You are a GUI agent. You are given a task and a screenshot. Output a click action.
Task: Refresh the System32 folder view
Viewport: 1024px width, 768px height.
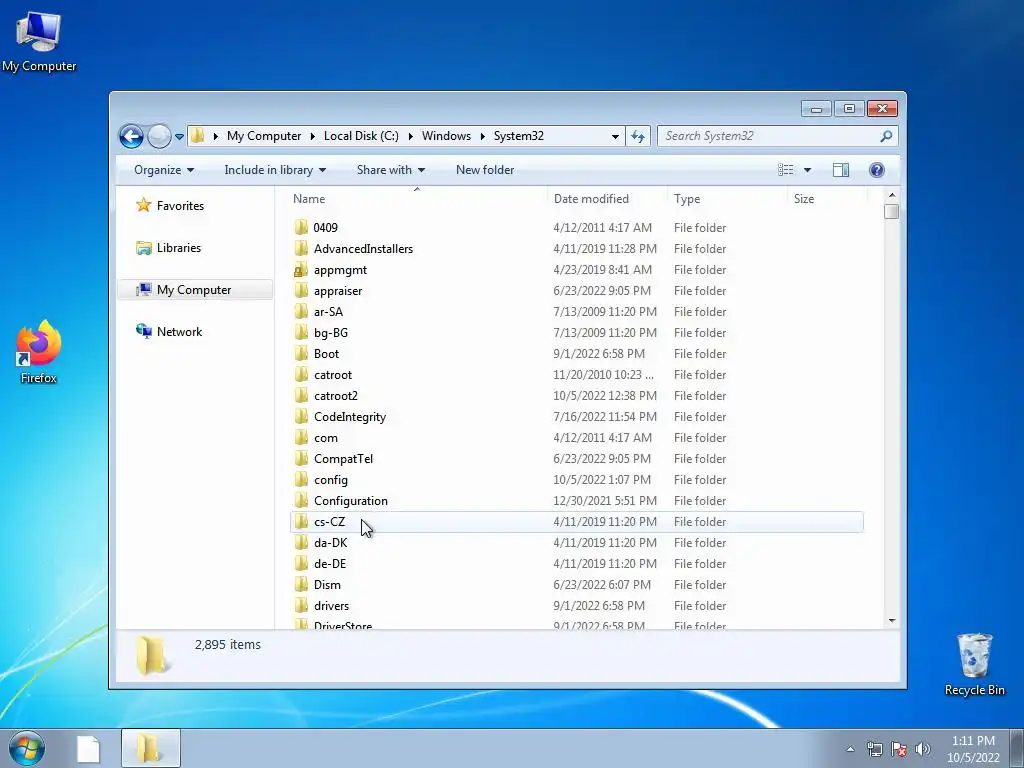tap(637, 136)
